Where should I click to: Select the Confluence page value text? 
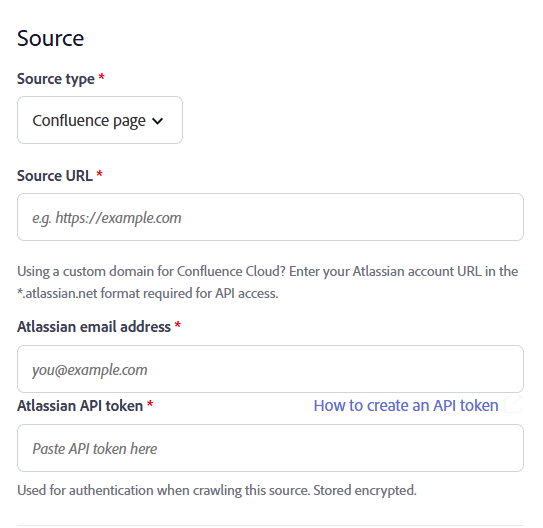click(89, 121)
